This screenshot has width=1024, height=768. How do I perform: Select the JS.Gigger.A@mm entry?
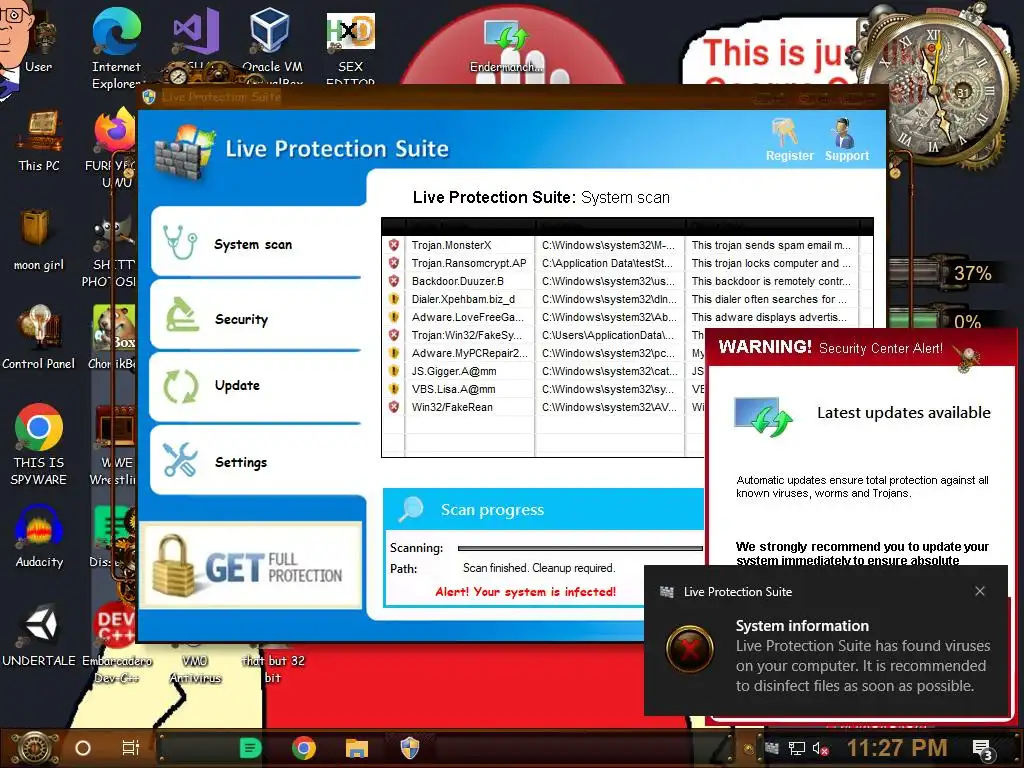(545, 371)
